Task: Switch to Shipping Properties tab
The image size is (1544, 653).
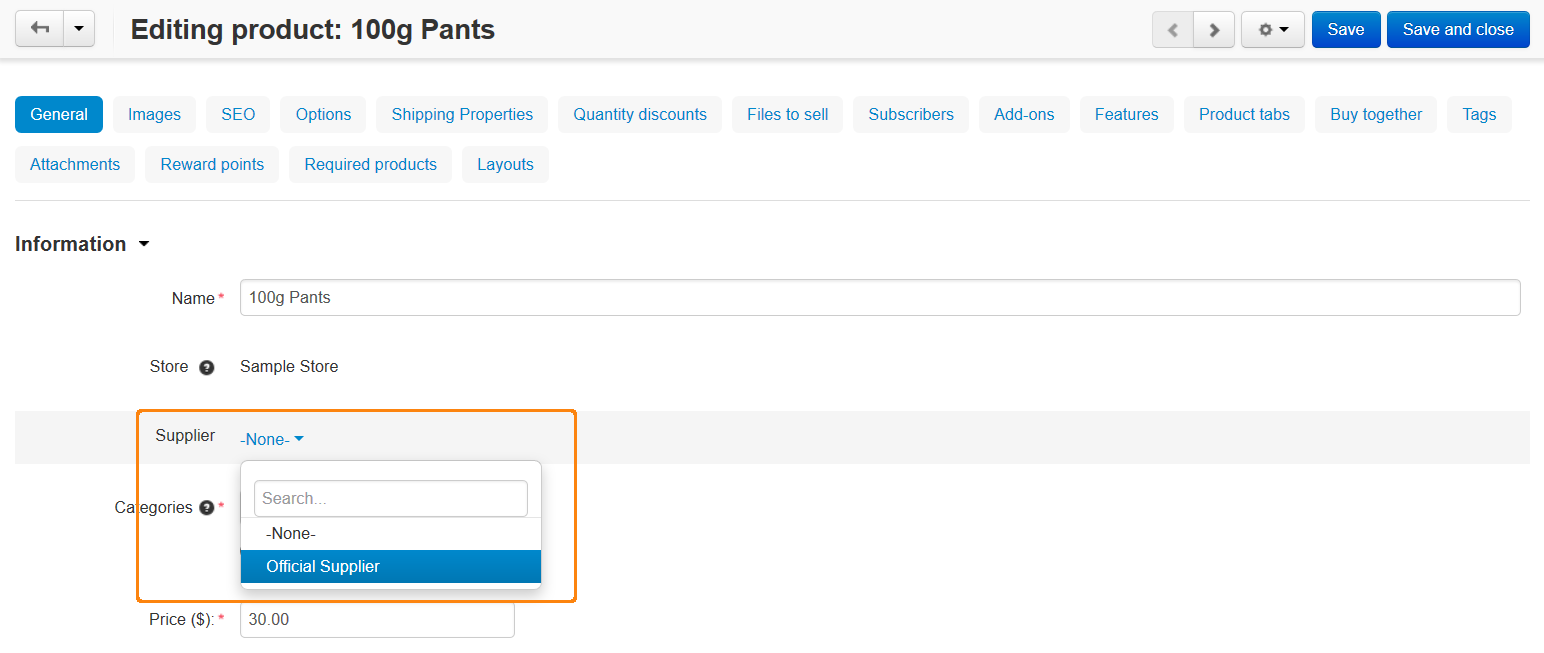Action: pos(462,114)
